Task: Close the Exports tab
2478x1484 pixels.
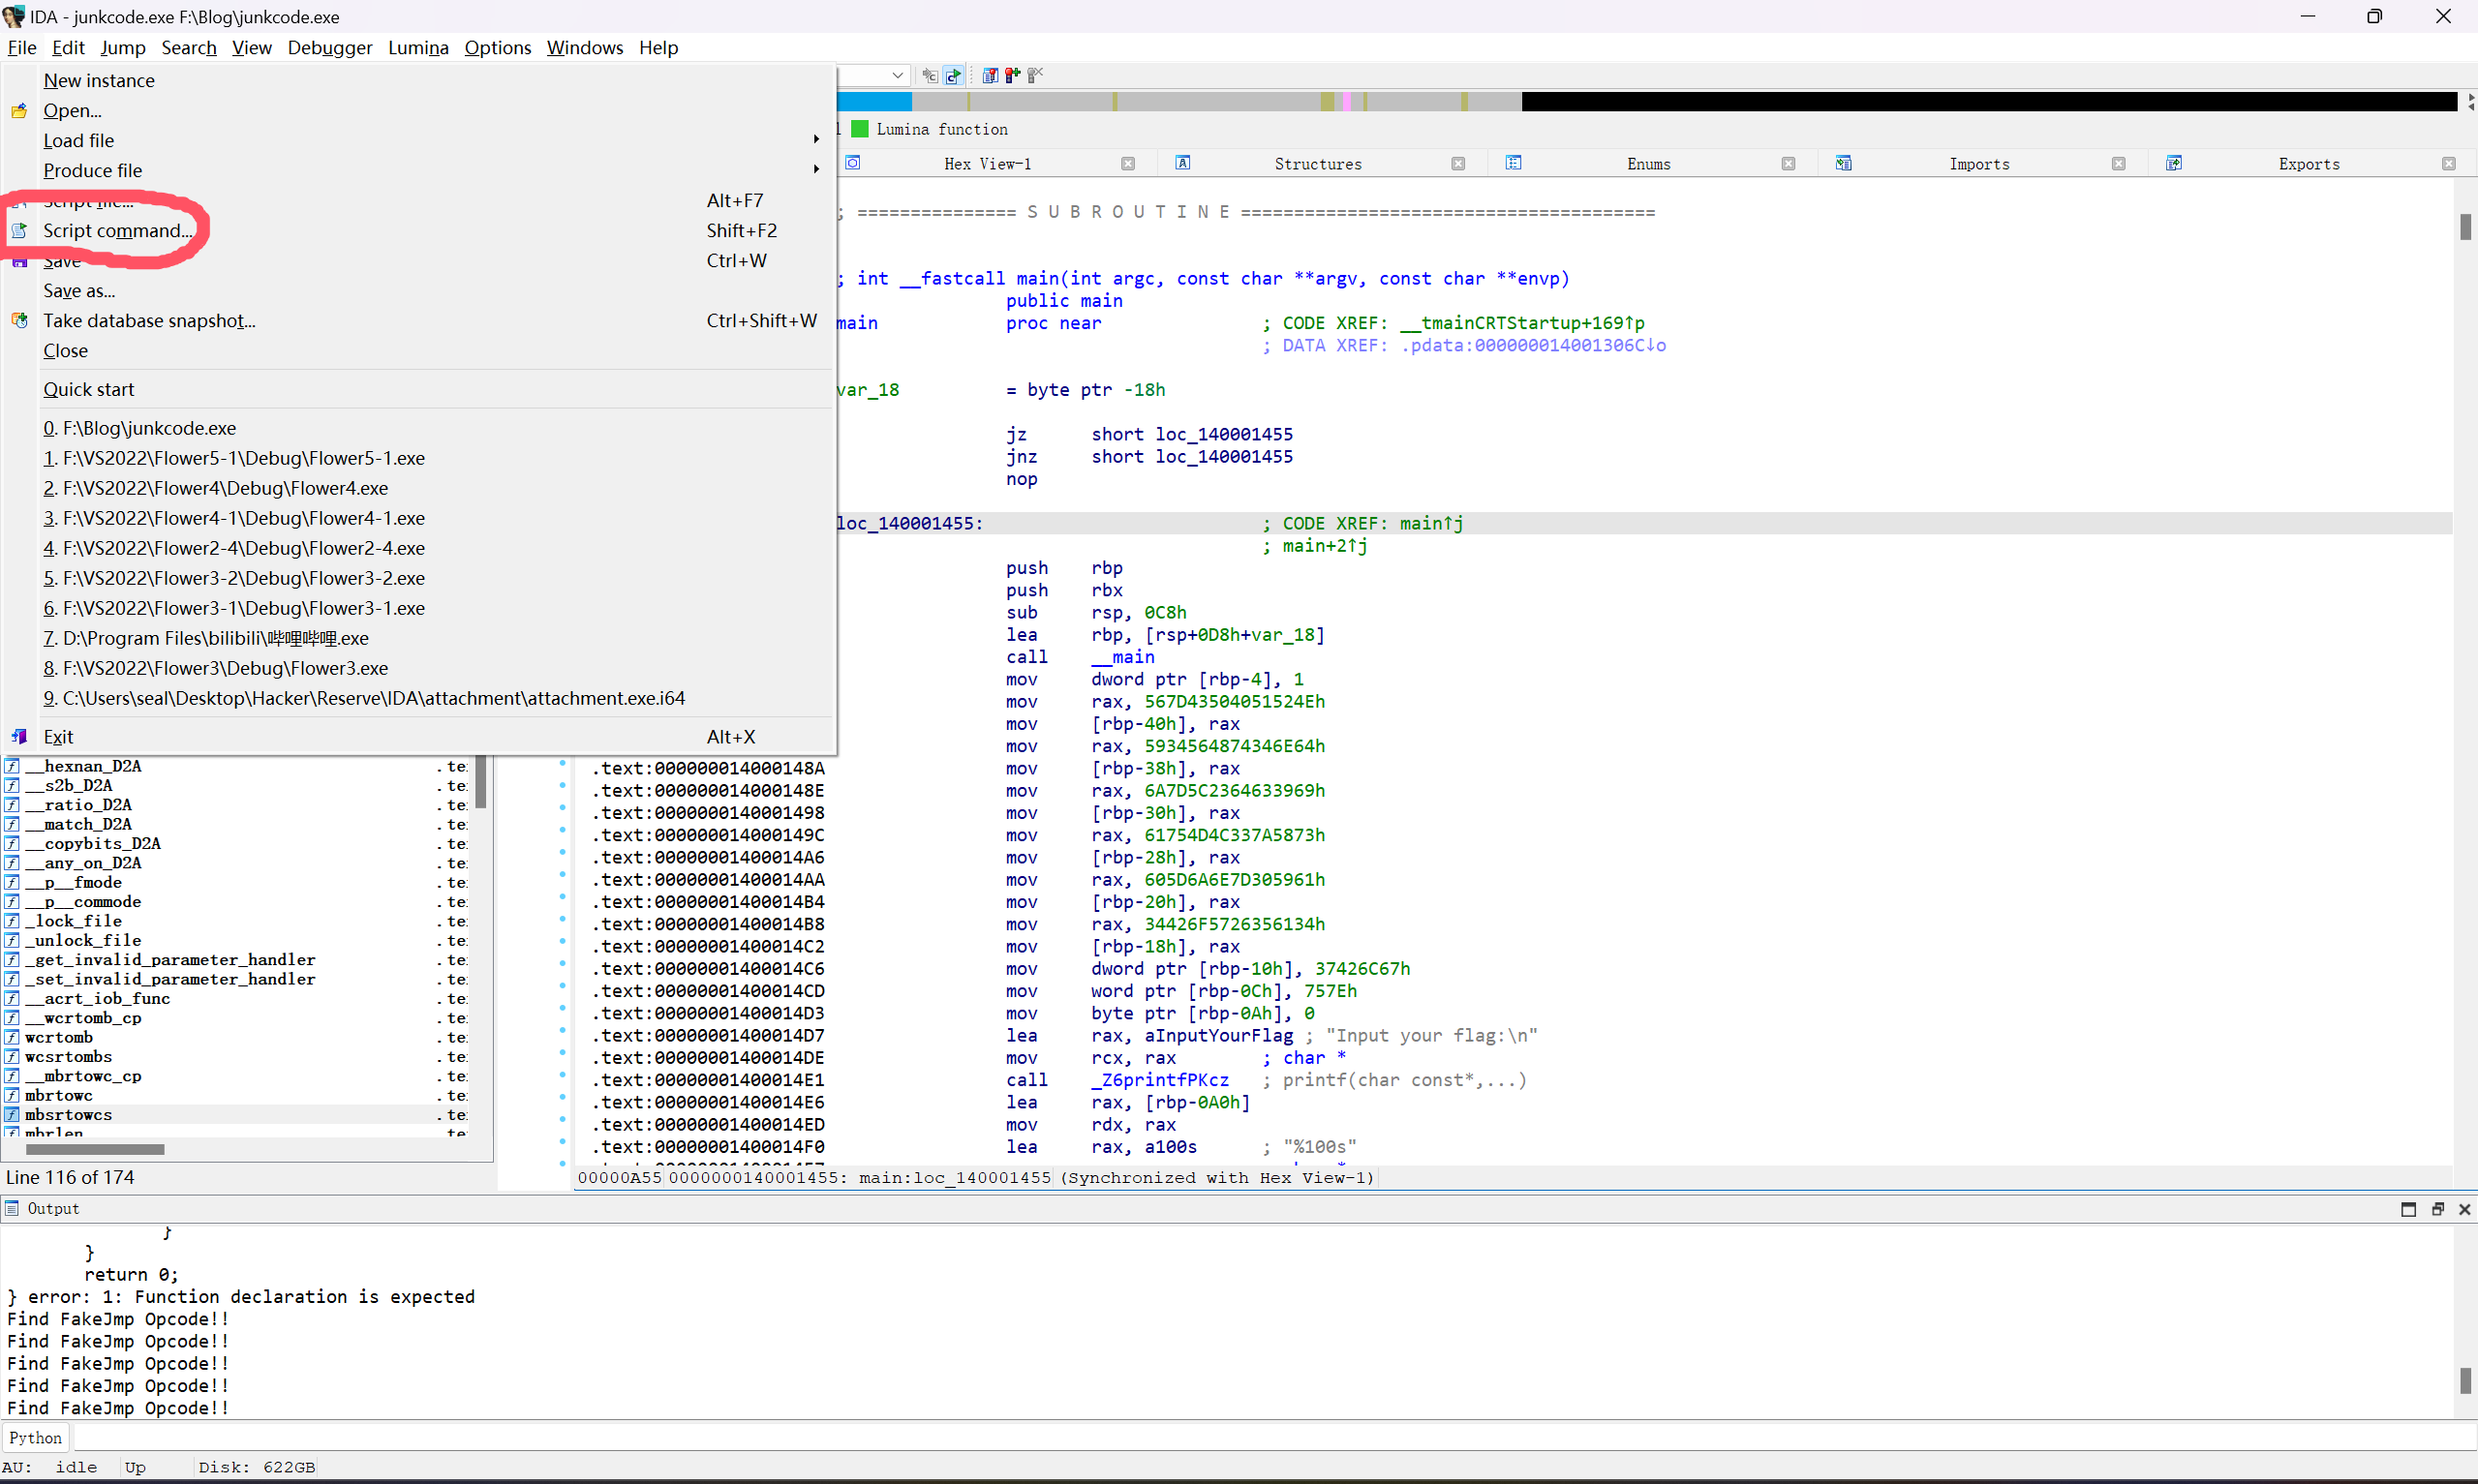Action: click(2448, 164)
